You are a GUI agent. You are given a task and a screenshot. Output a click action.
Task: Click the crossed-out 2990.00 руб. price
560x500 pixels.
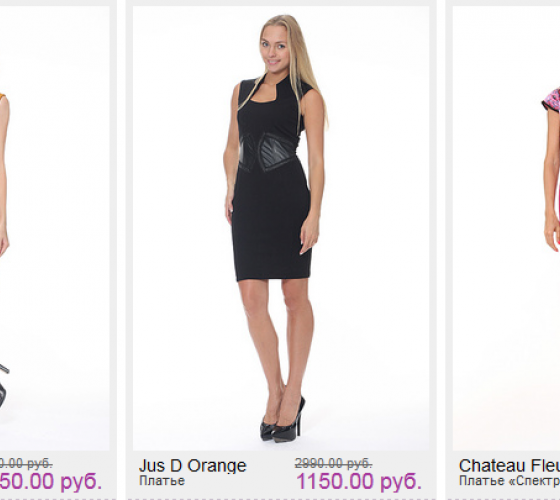(x=334, y=464)
